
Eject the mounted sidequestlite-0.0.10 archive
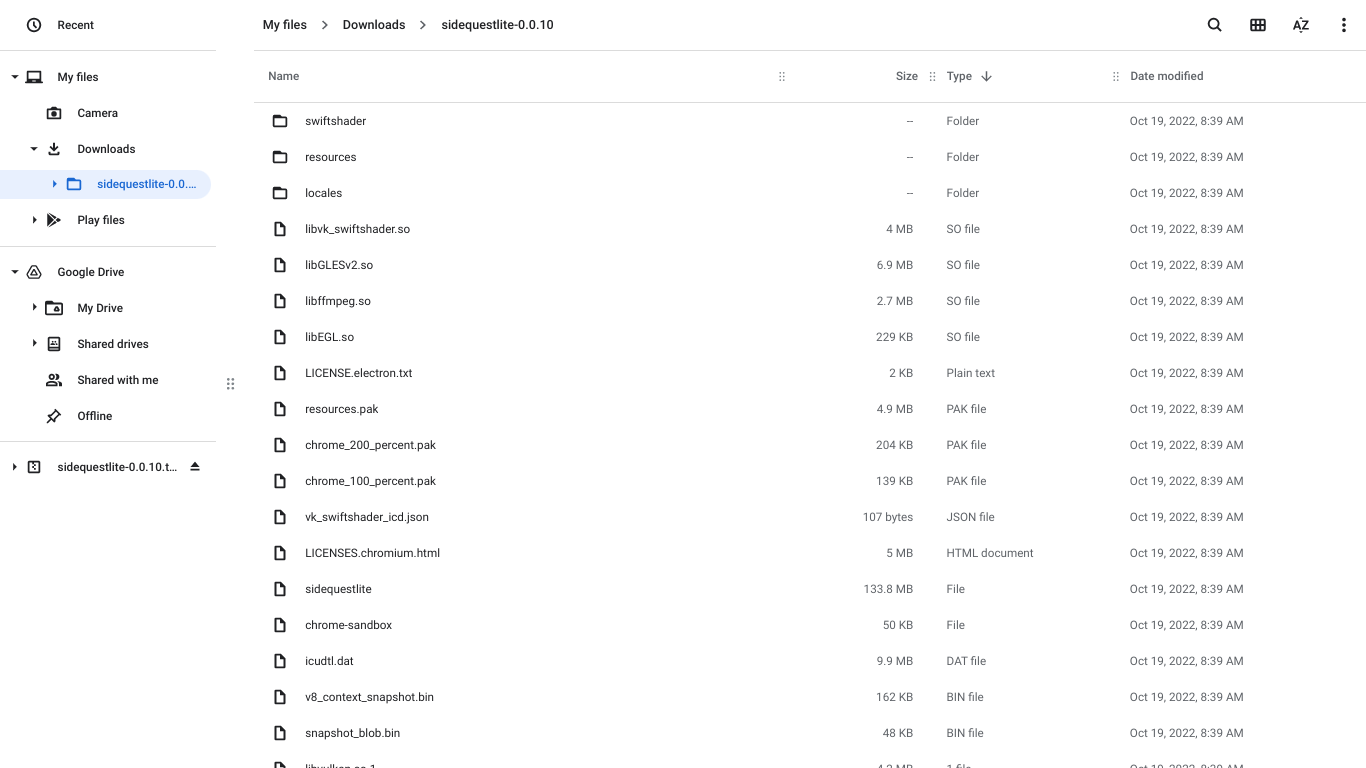pos(195,466)
